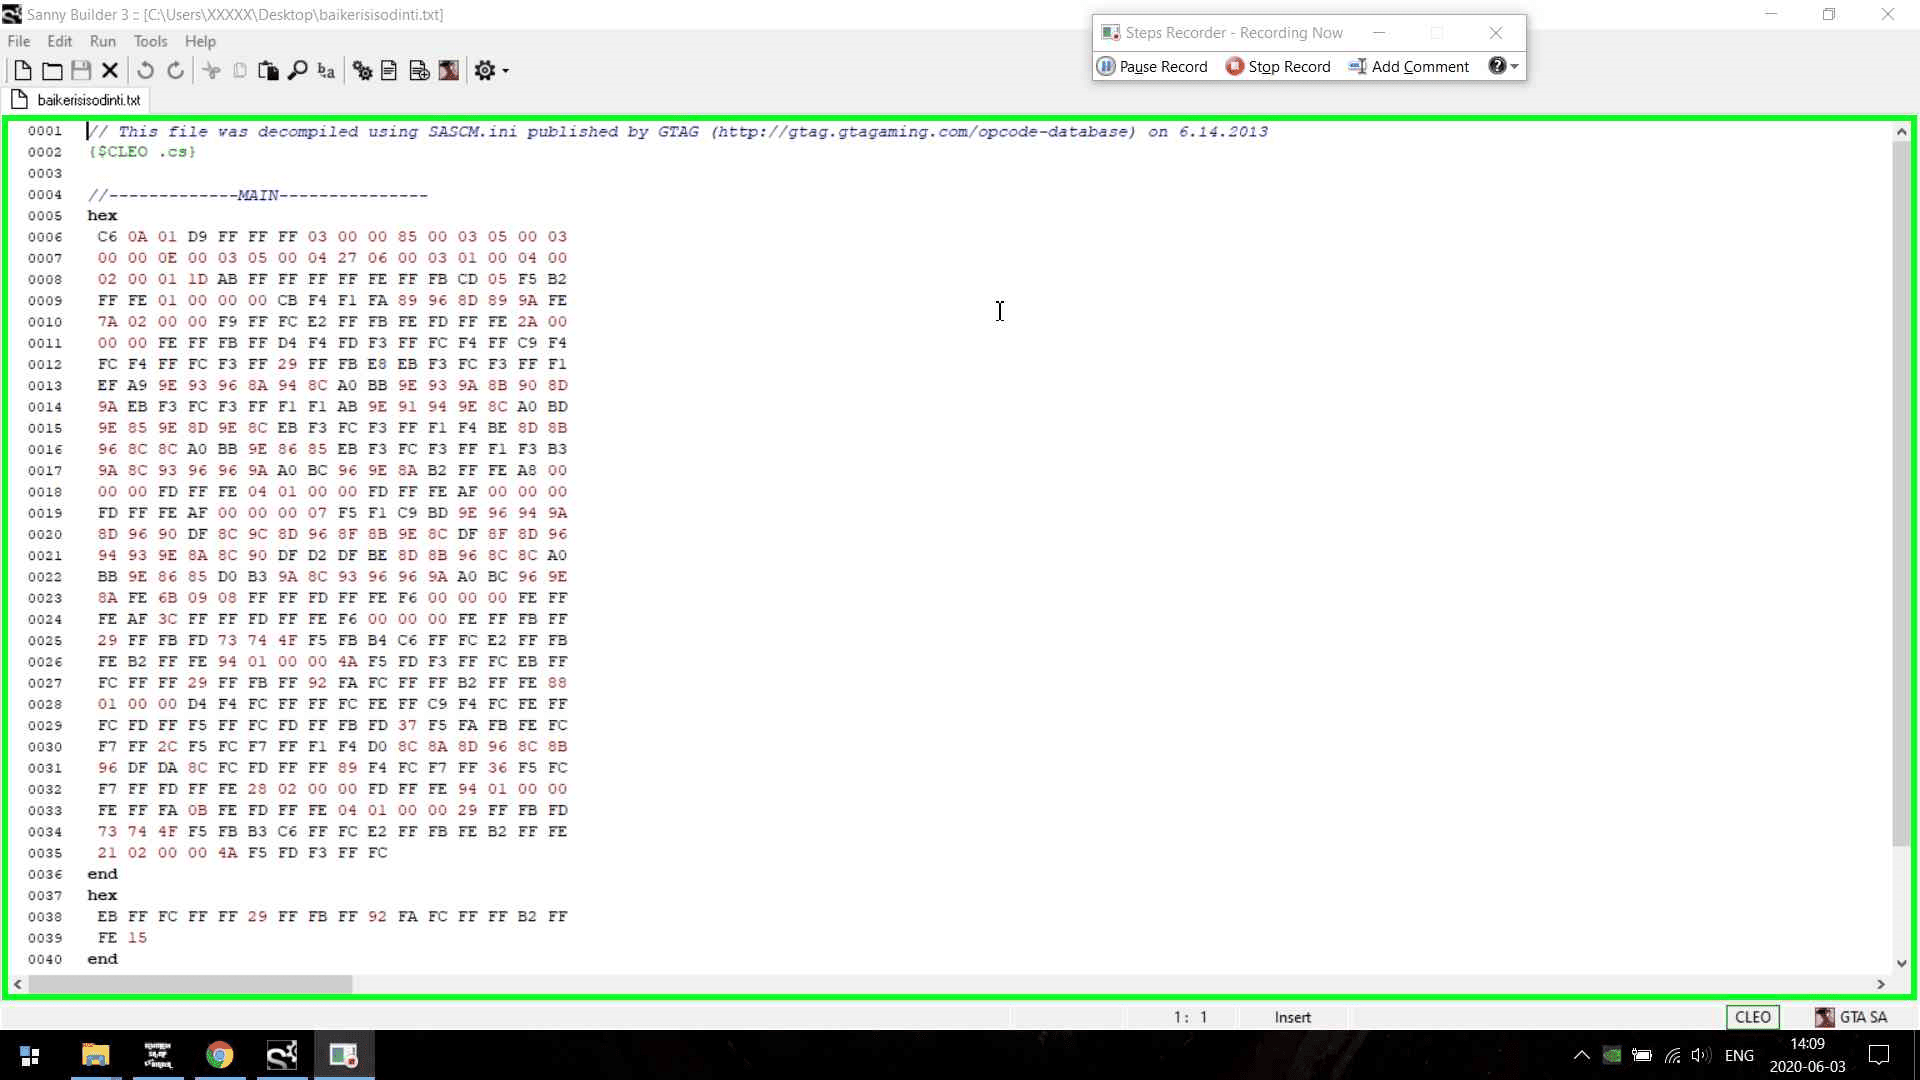Open Chrome from the taskbar
This screenshot has height=1080, width=1920.
219,1055
